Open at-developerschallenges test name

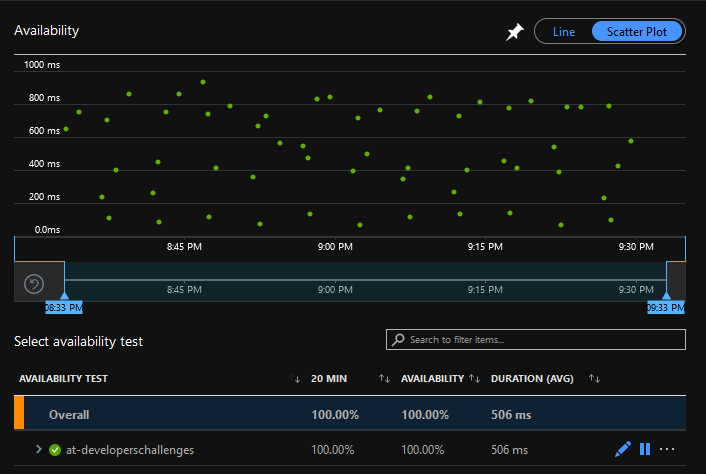click(130, 450)
